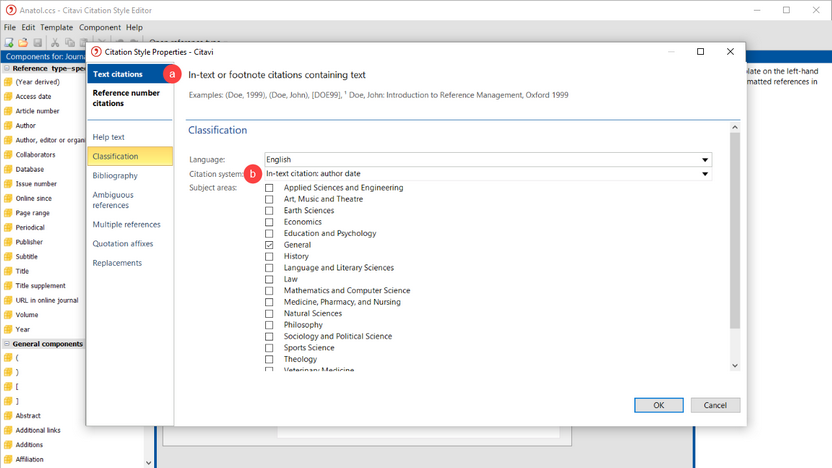Click the Save disk toolbar icon
This screenshot has width=832, height=468.
(38, 42)
